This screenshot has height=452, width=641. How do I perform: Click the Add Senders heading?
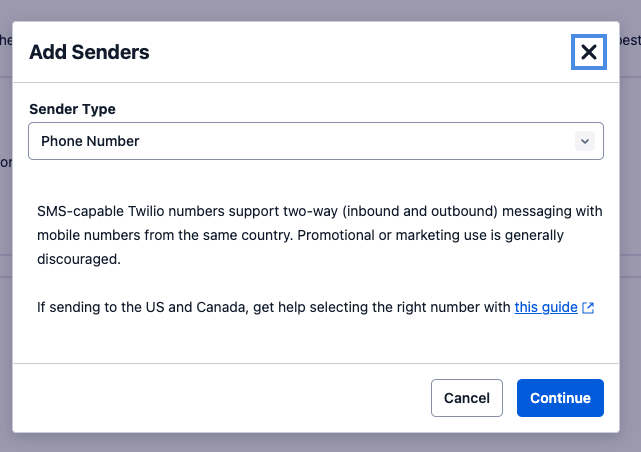click(x=89, y=52)
